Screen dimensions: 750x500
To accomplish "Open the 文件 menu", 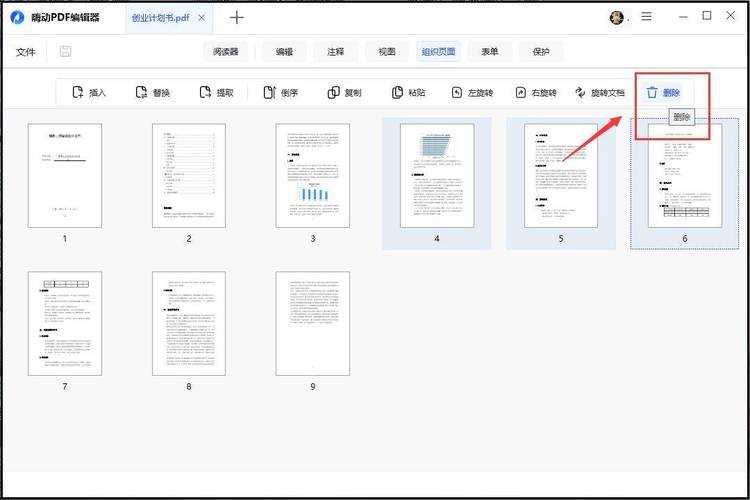I will click(25, 52).
